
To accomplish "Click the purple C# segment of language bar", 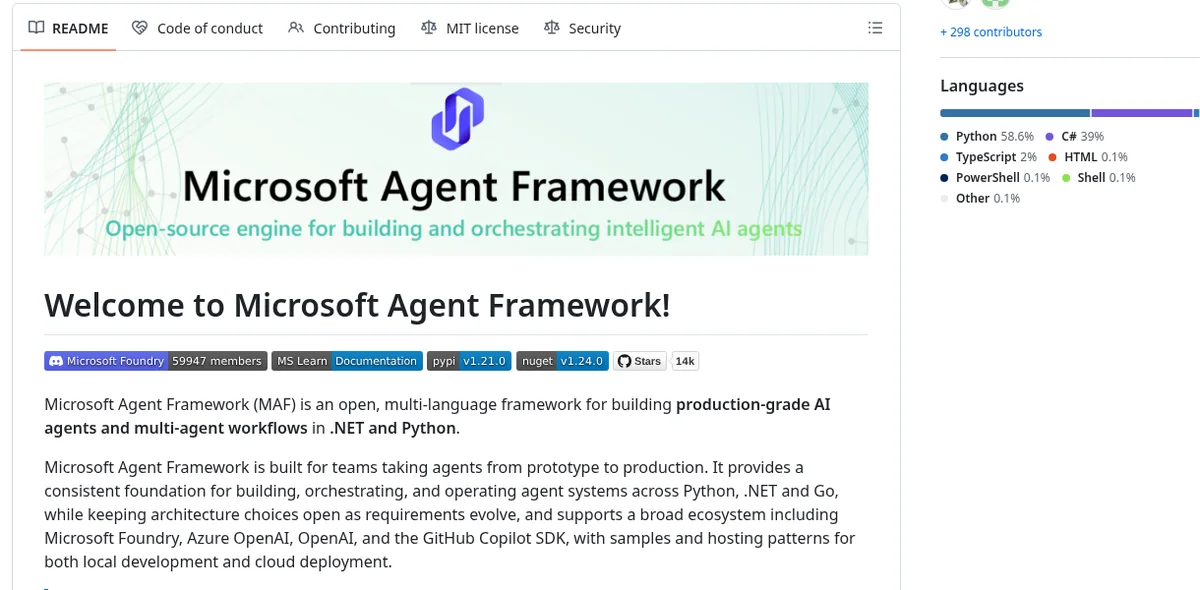I will (1142, 113).
